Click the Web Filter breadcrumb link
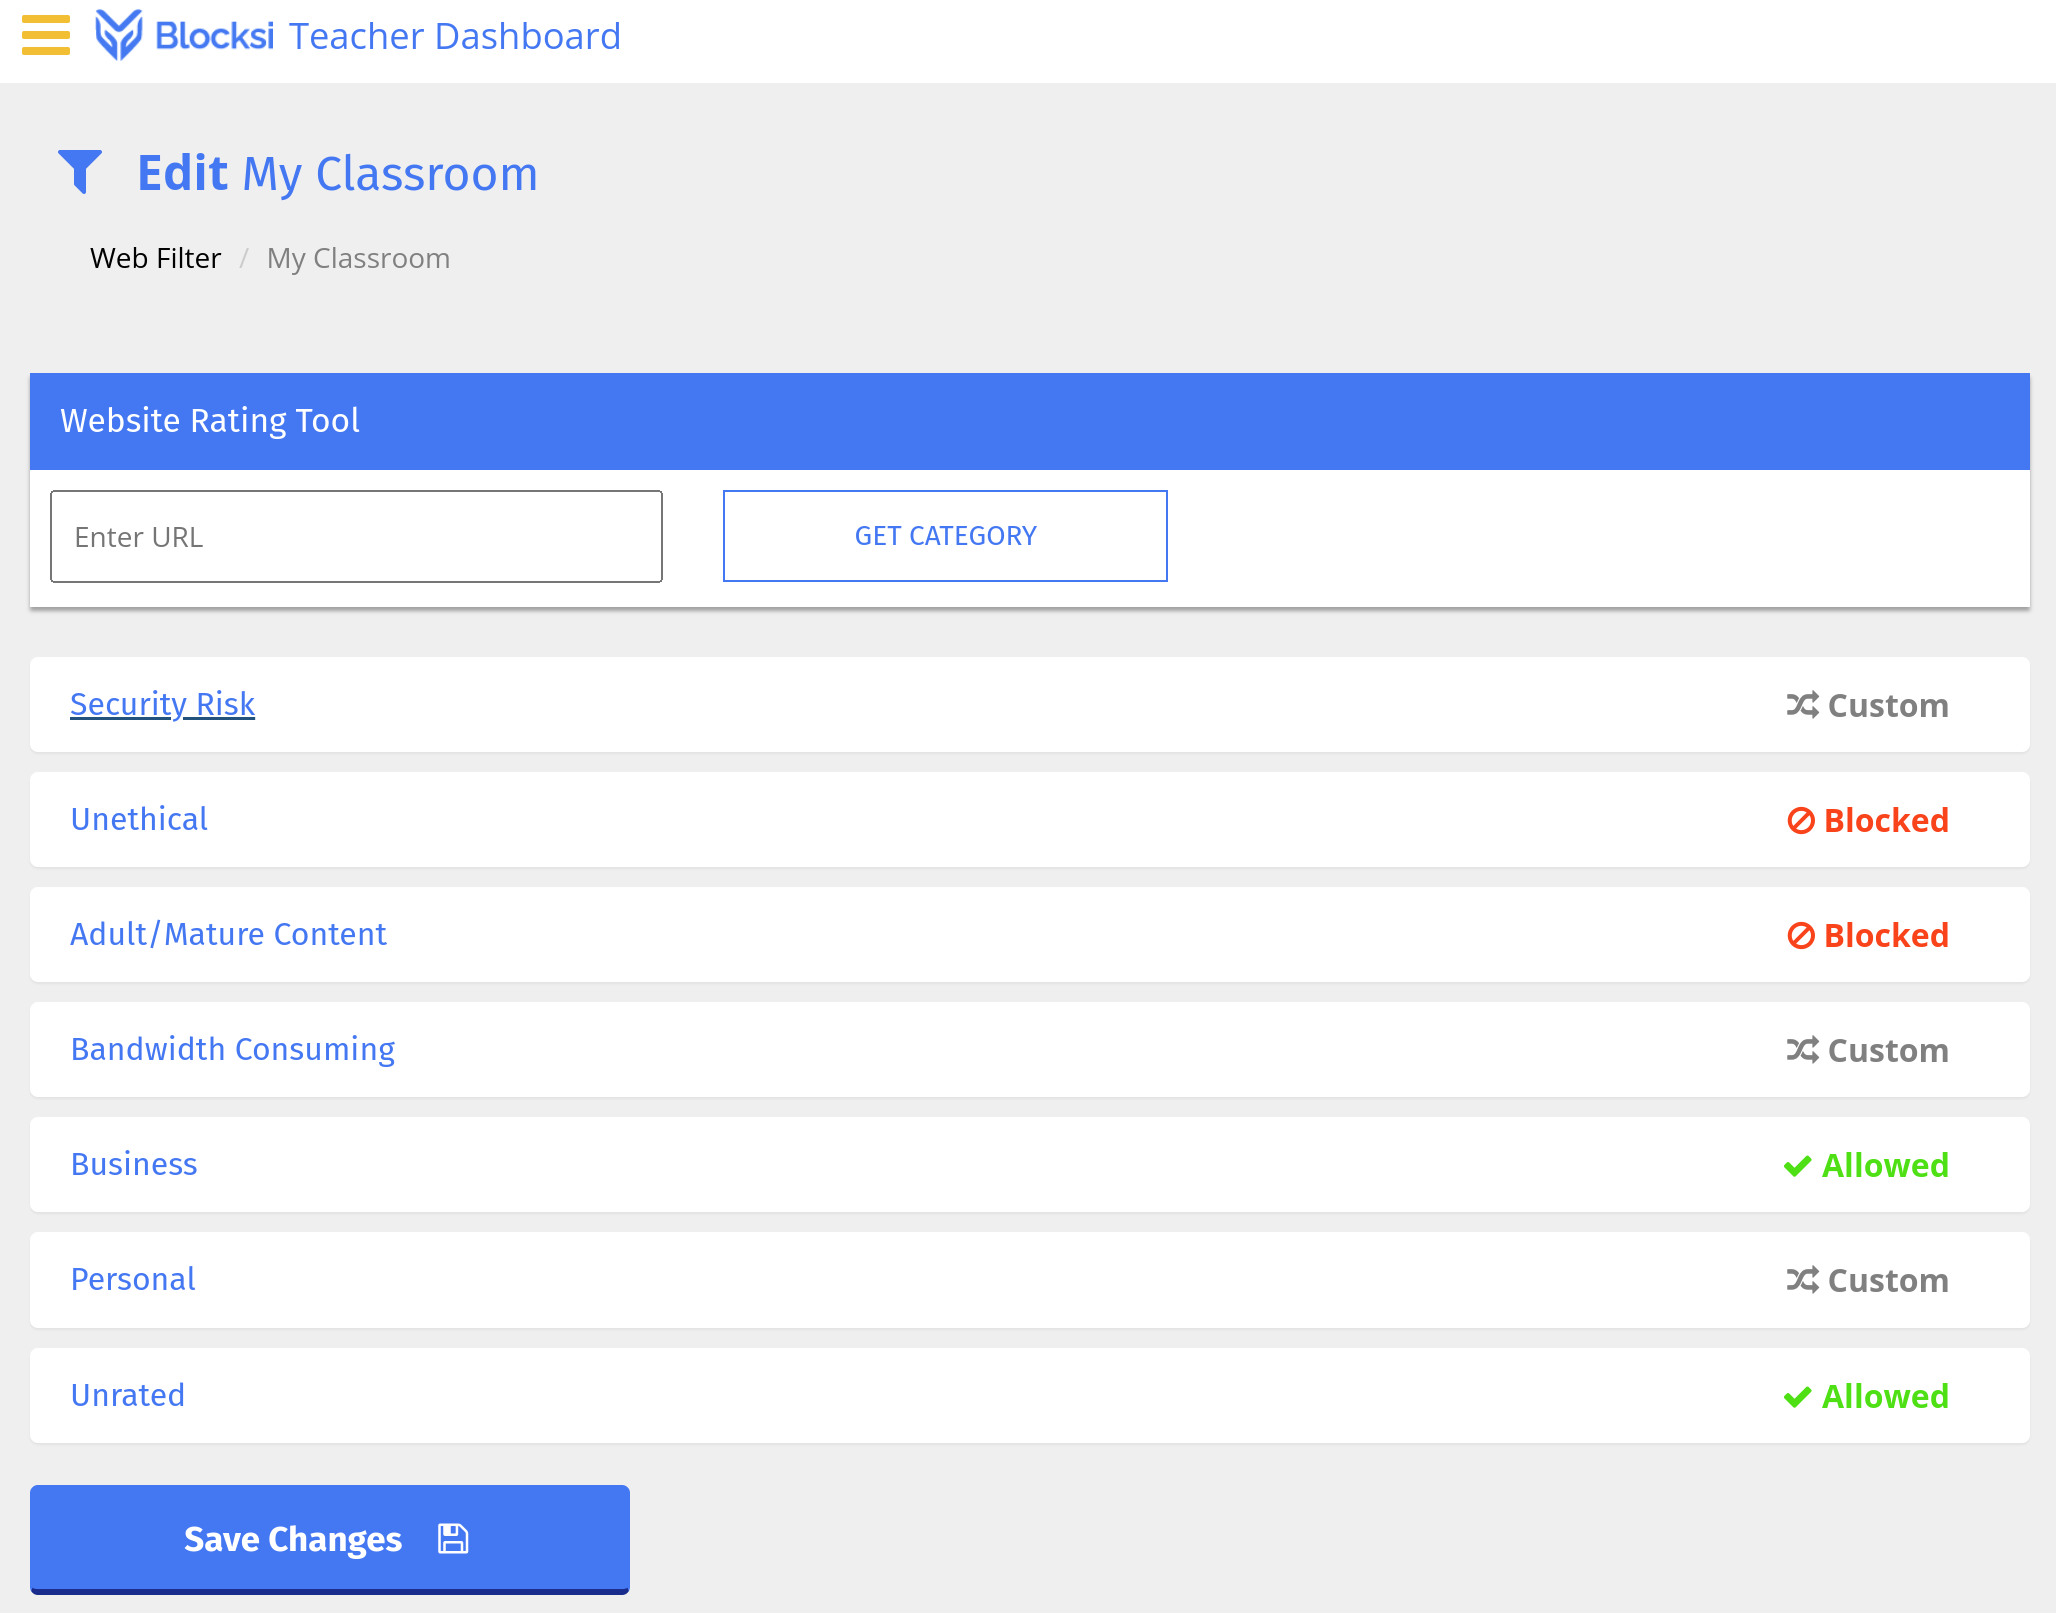This screenshot has height=1613, width=2056. tap(155, 258)
